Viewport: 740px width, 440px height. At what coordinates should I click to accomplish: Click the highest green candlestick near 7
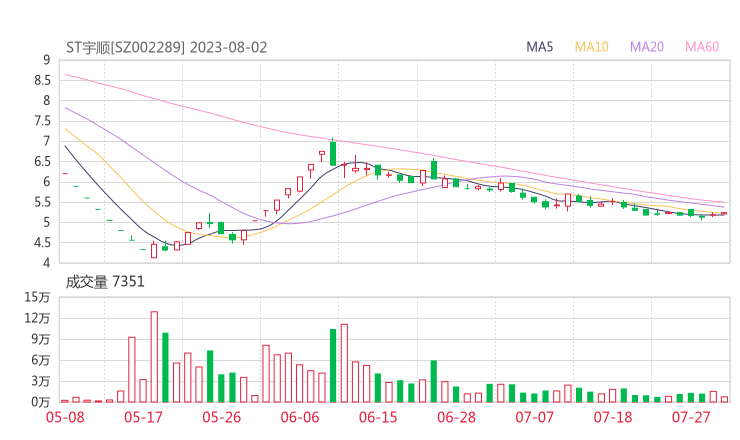(x=333, y=153)
